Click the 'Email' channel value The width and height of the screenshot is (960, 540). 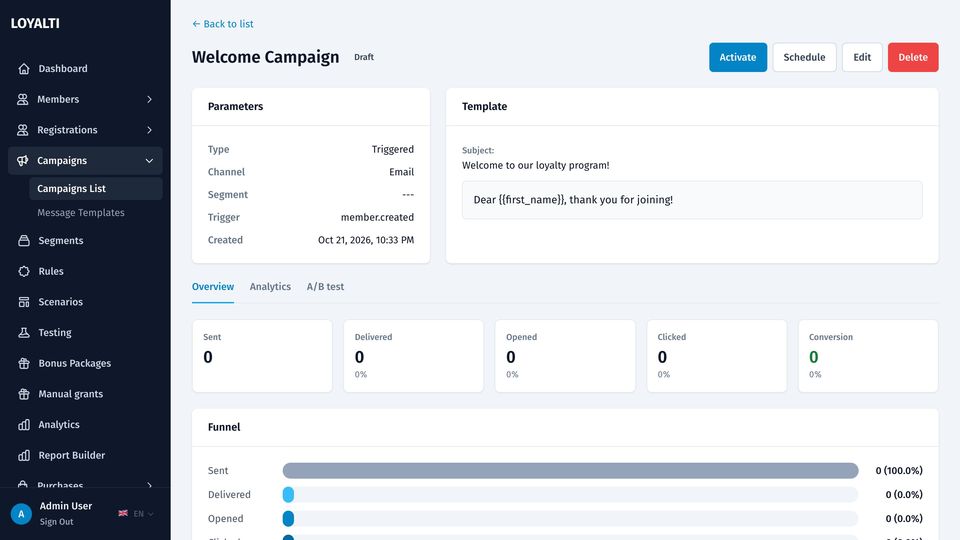[401, 172]
